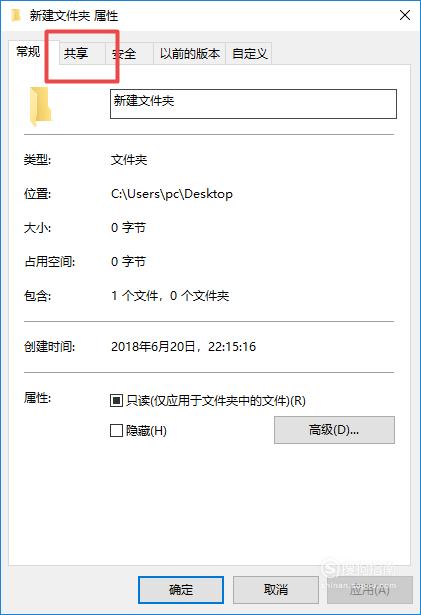Image resolution: width=421 pixels, height=615 pixels.
Task: Click the 取消 button
Action: coord(276,590)
